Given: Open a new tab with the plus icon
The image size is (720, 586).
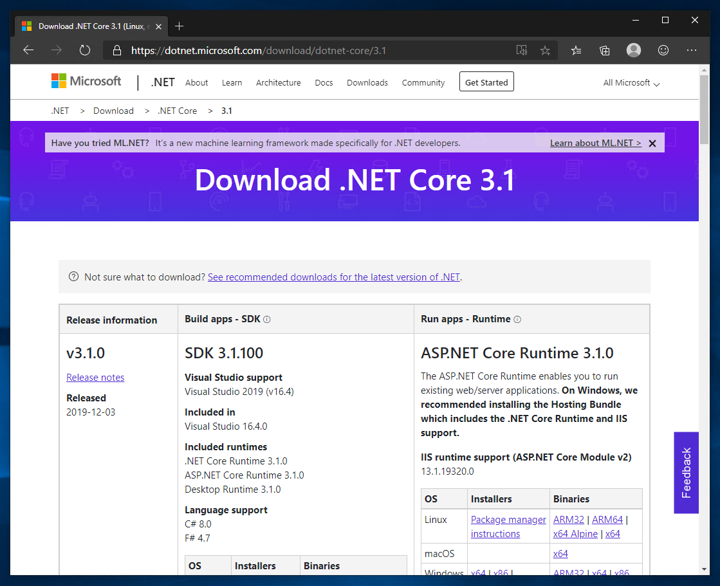Looking at the screenshot, I should coord(180,26).
